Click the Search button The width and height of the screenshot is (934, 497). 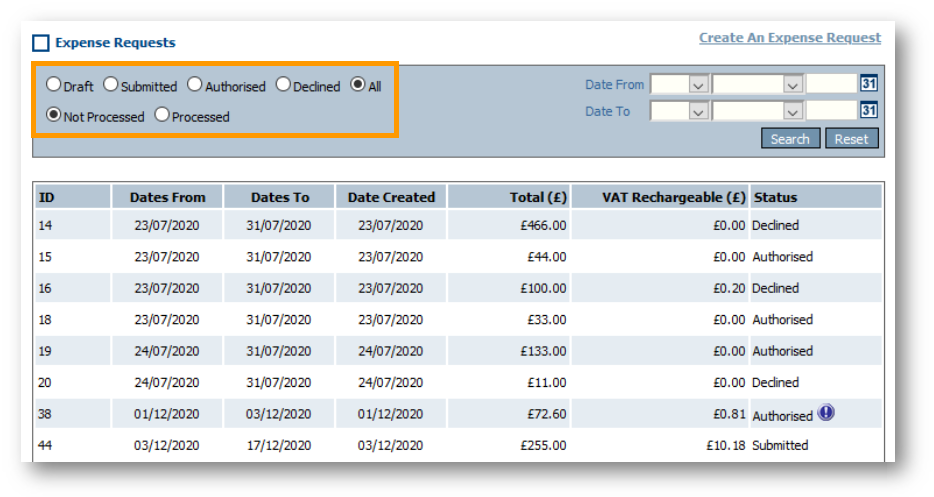point(790,139)
